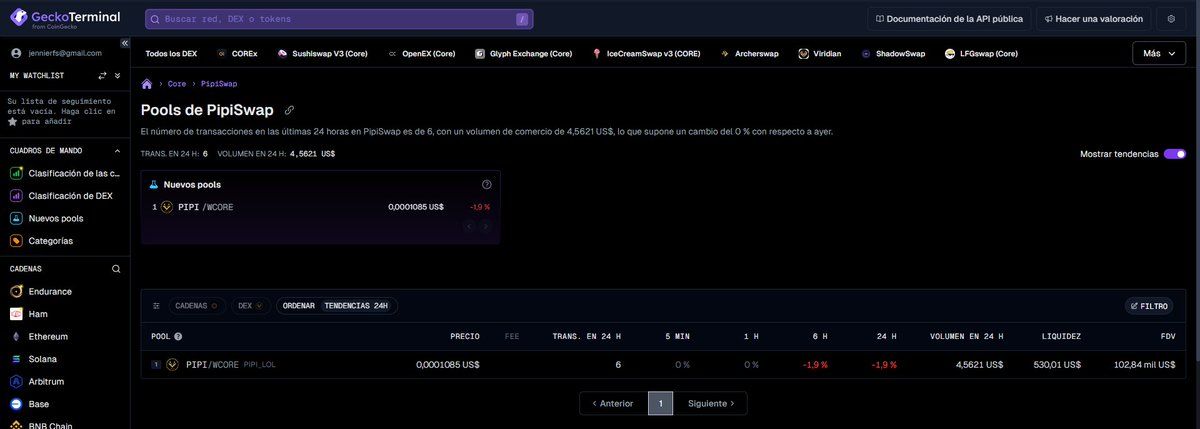Click the next arrow in Nuevos pools card
The height and width of the screenshot is (429, 1200).
pos(486,227)
